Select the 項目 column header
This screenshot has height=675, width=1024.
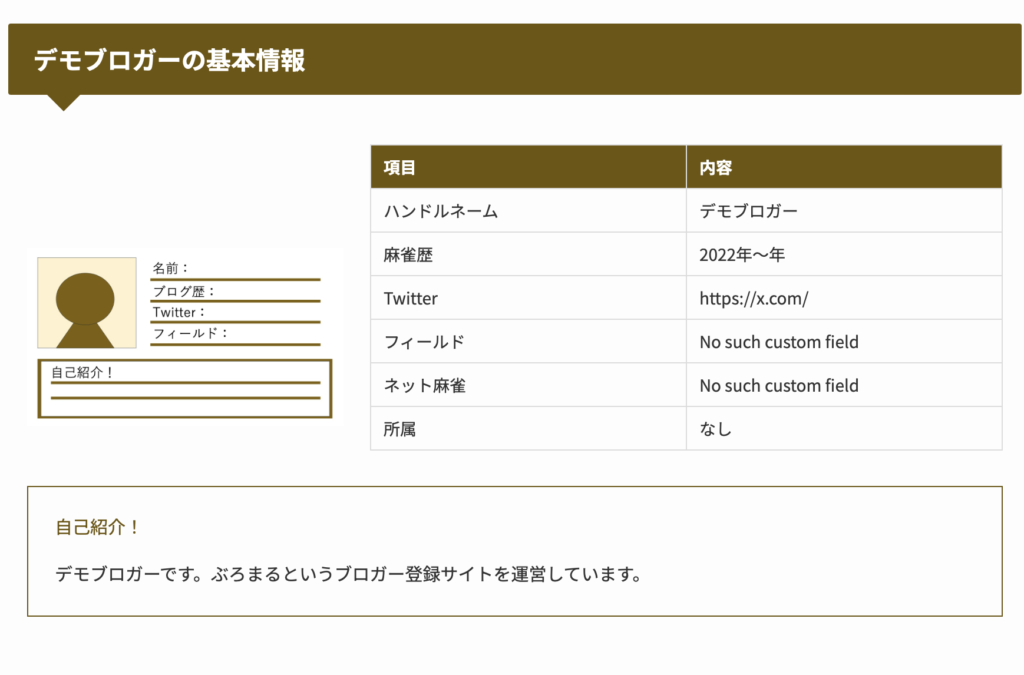click(x=399, y=168)
